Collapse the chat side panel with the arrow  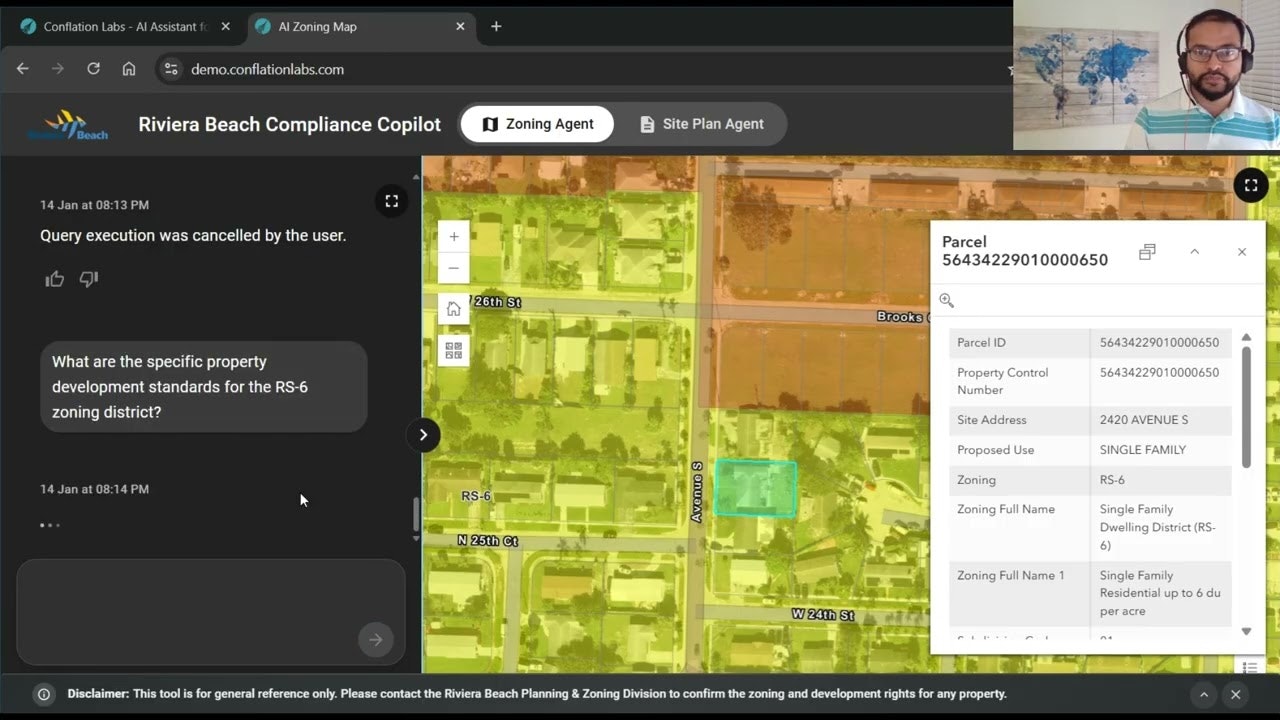pos(423,435)
